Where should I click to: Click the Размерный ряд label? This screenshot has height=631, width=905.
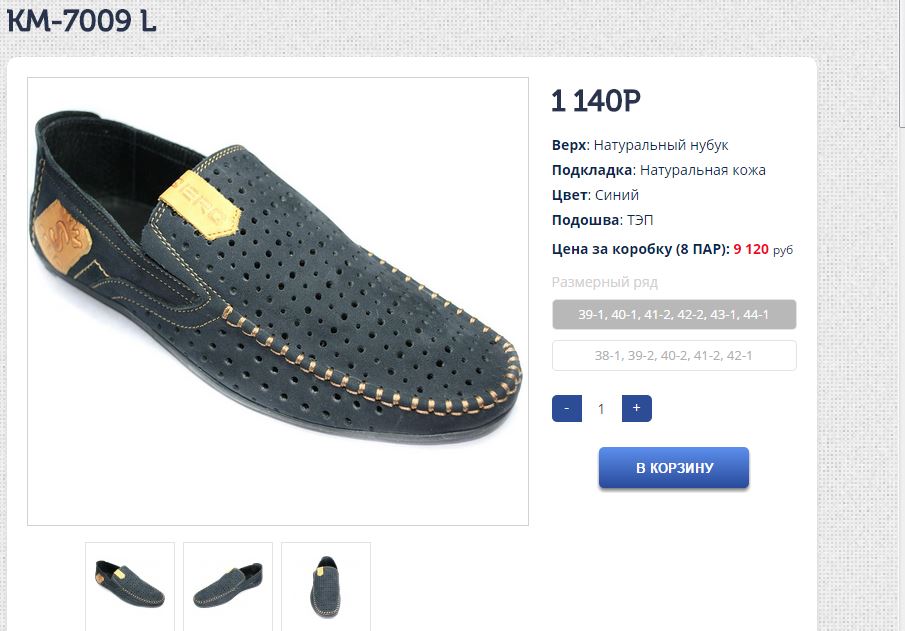tap(605, 282)
